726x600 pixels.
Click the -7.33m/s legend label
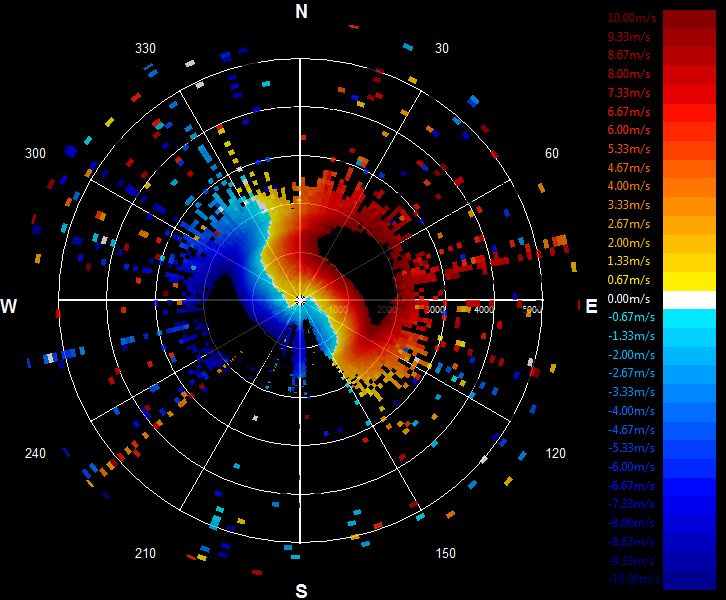[x=631, y=504]
